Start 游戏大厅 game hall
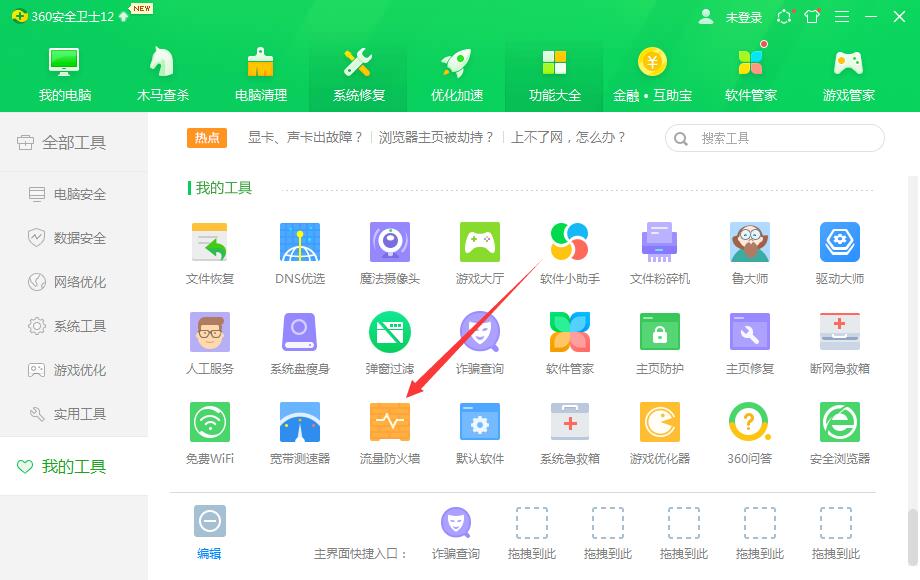920x580 pixels. (x=479, y=252)
